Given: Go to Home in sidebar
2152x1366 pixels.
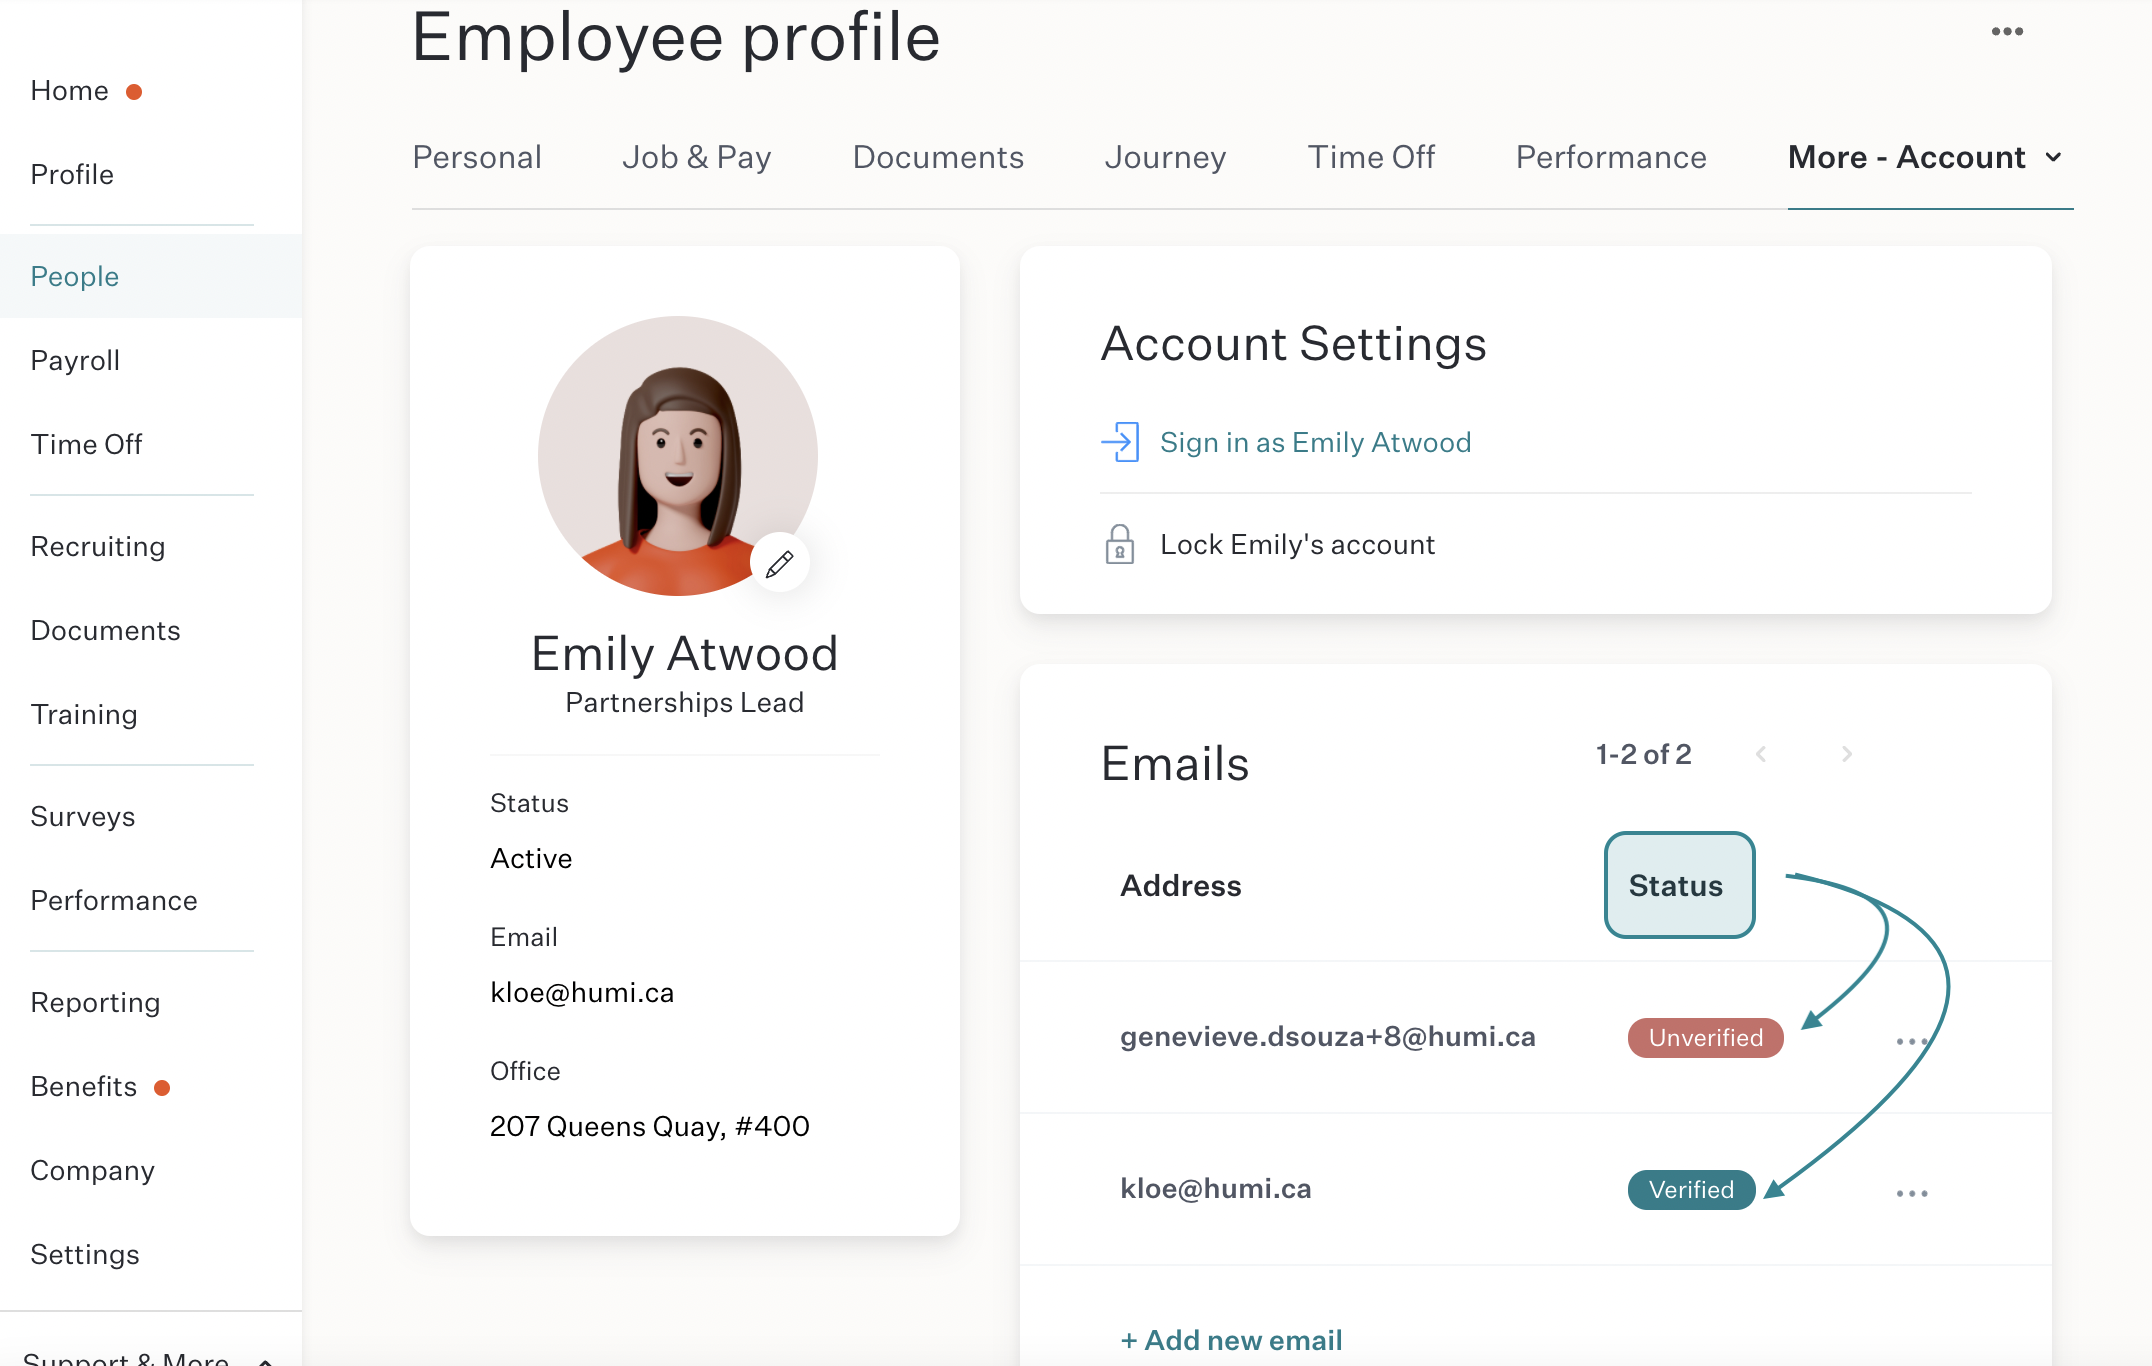Looking at the screenshot, I should [x=70, y=91].
